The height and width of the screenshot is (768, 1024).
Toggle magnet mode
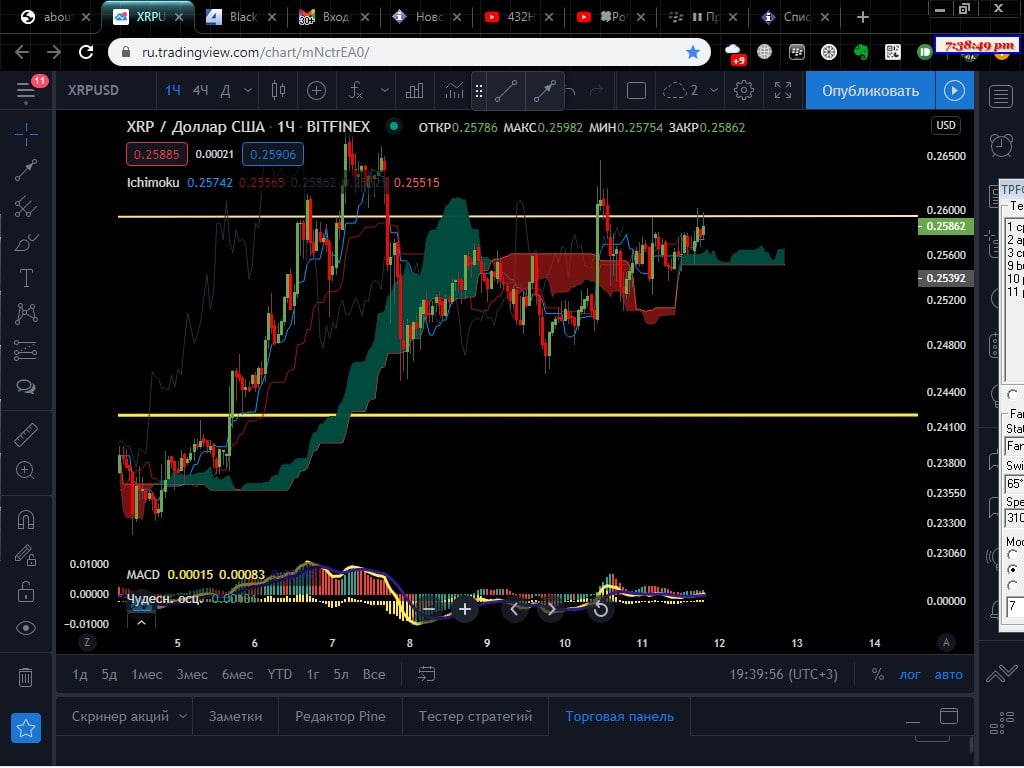pyautogui.click(x=26, y=520)
